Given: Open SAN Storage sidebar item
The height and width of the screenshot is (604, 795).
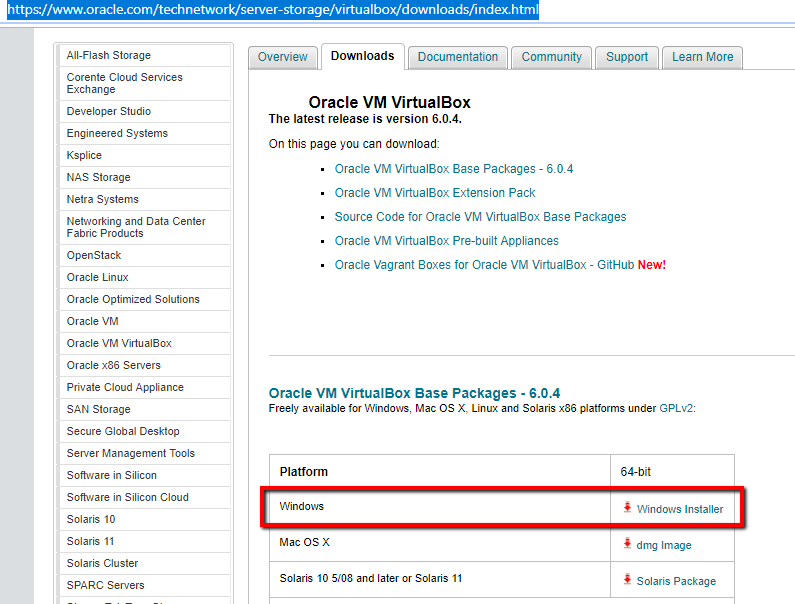Looking at the screenshot, I should tap(145, 409).
